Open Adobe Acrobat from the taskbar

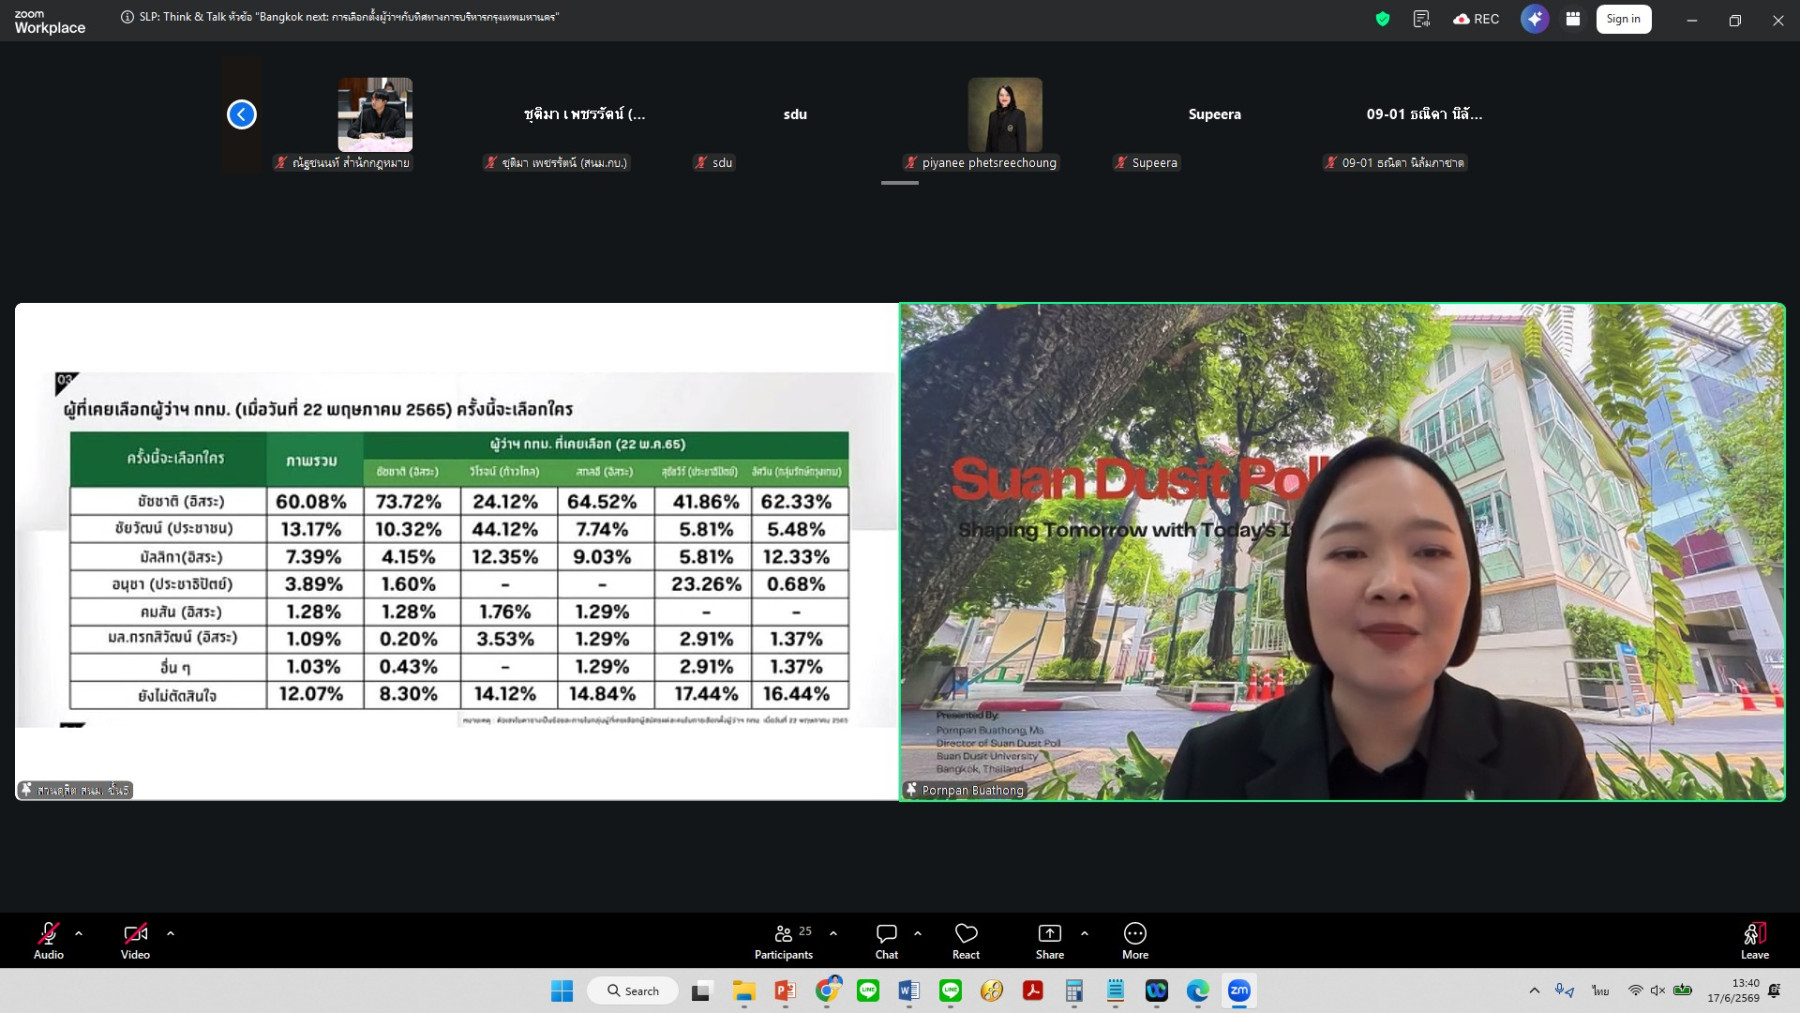tap(1033, 991)
